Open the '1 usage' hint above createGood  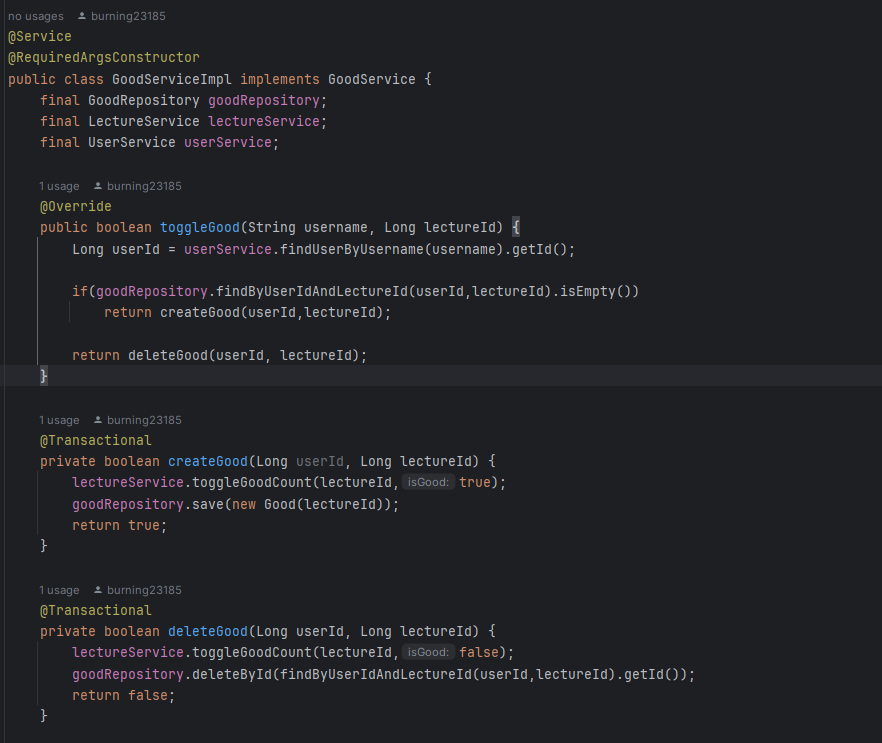(x=59, y=420)
